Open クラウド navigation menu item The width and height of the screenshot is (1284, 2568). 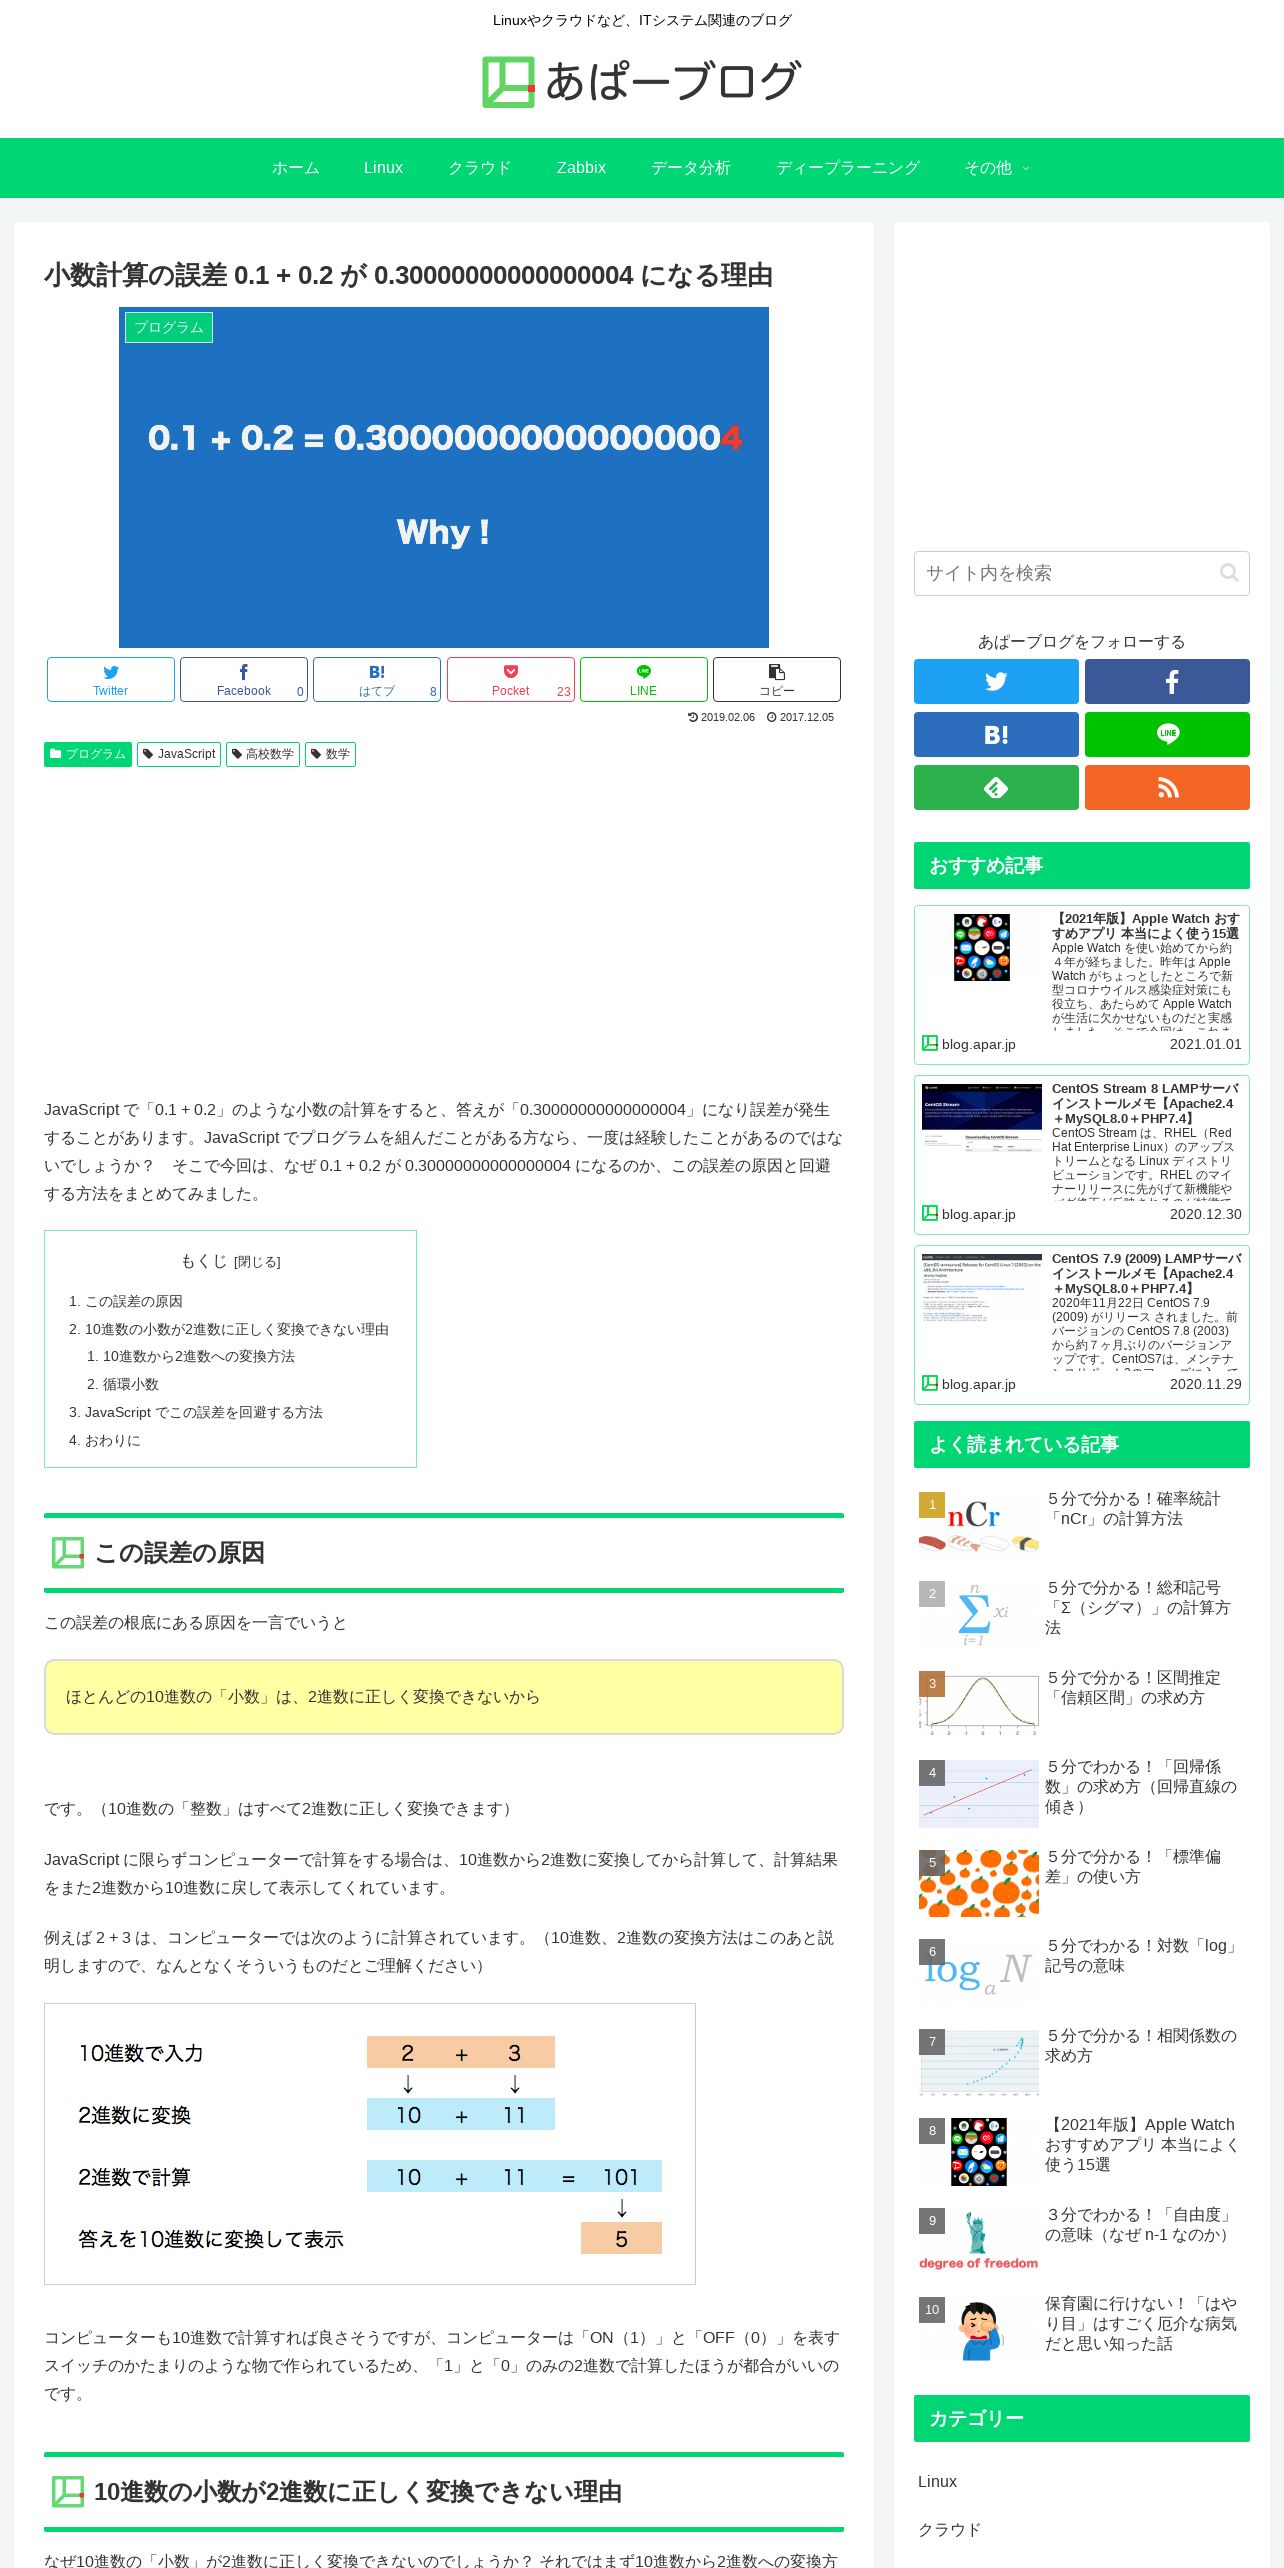pyautogui.click(x=479, y=168)
